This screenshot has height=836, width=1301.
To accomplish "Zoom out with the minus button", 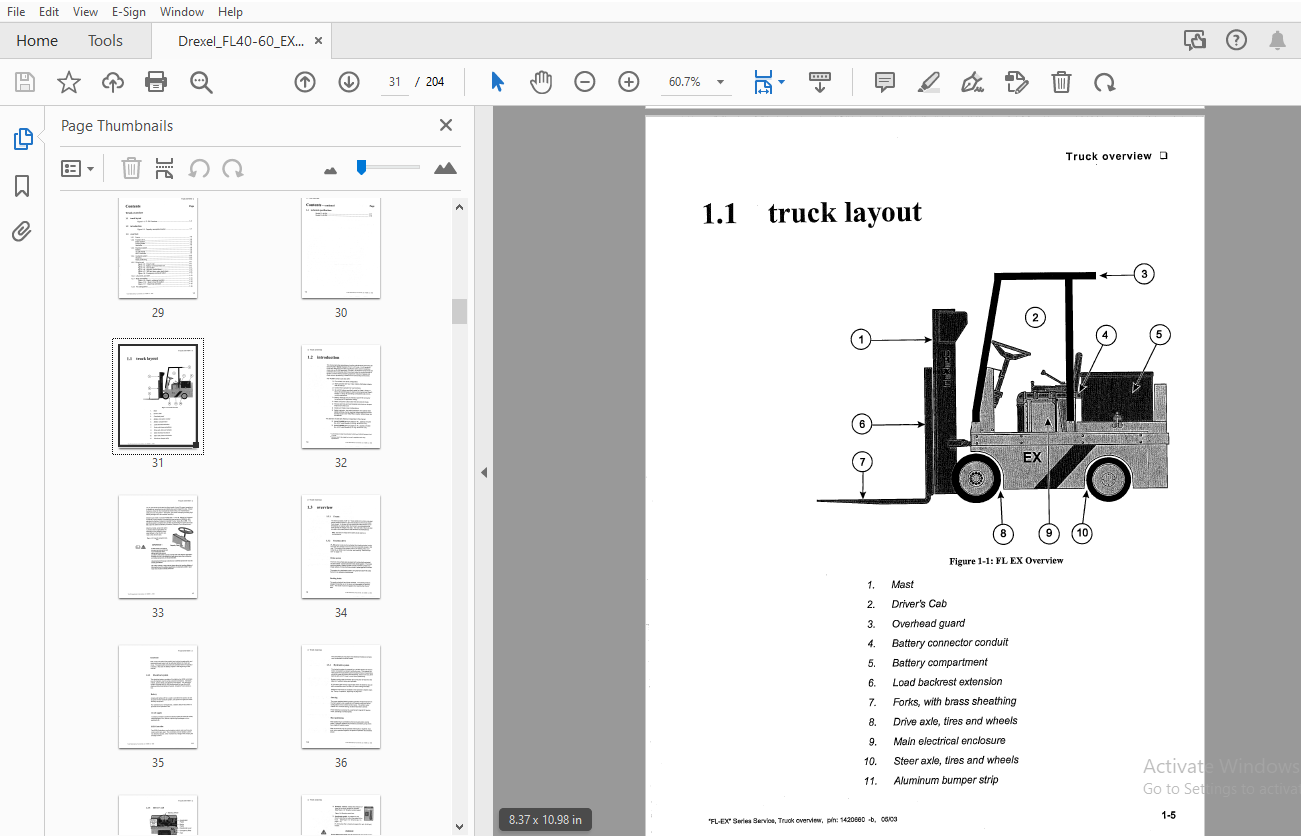I will tap(585, 82).
